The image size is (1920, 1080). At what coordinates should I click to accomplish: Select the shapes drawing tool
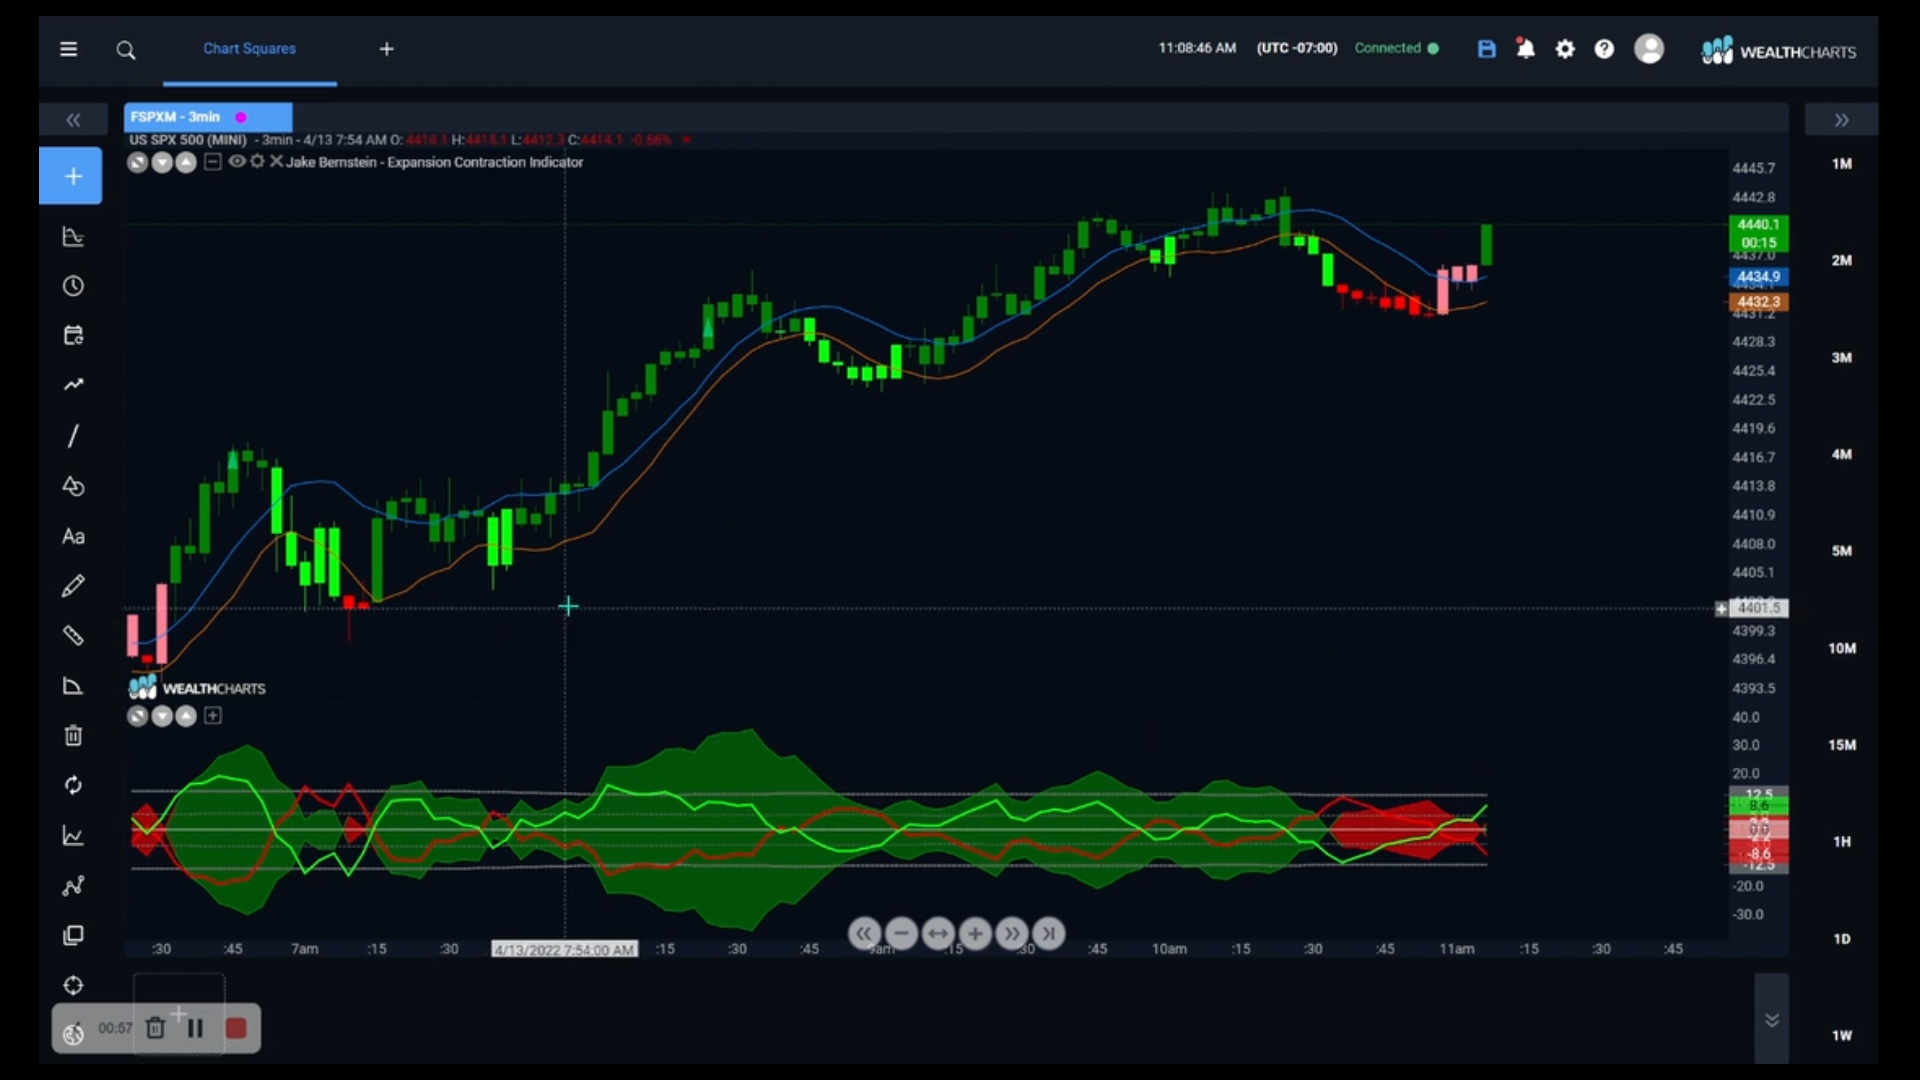(x=73, y=486)
